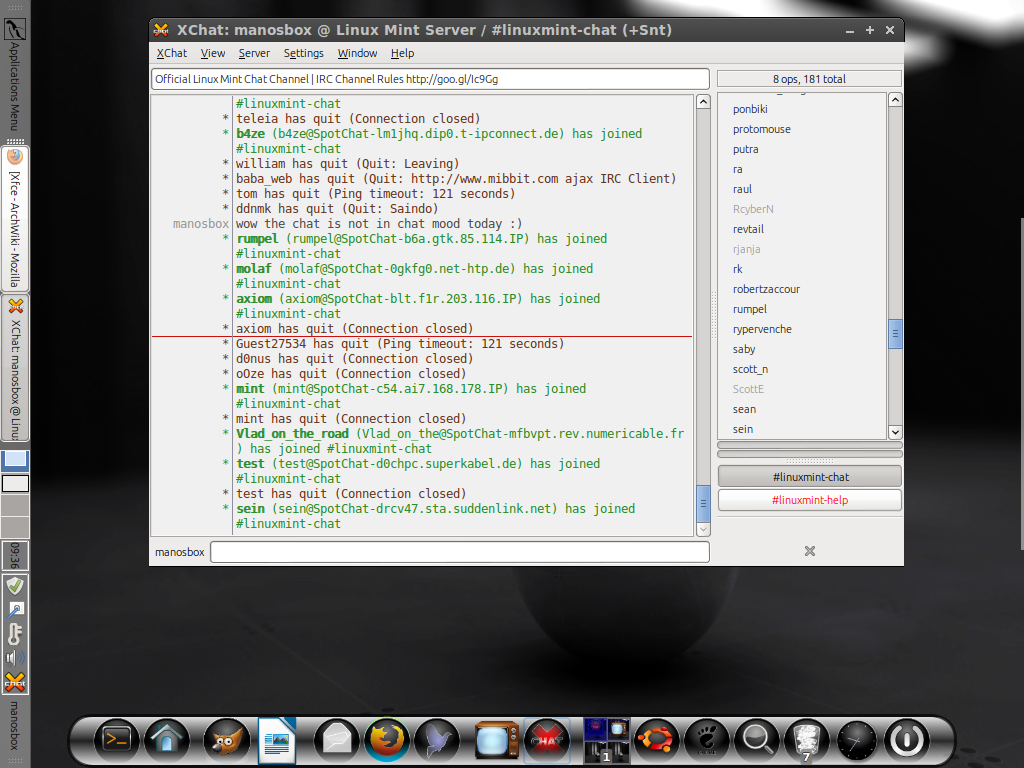Click the user list scrollbar thumb

(x=895, y=334)
